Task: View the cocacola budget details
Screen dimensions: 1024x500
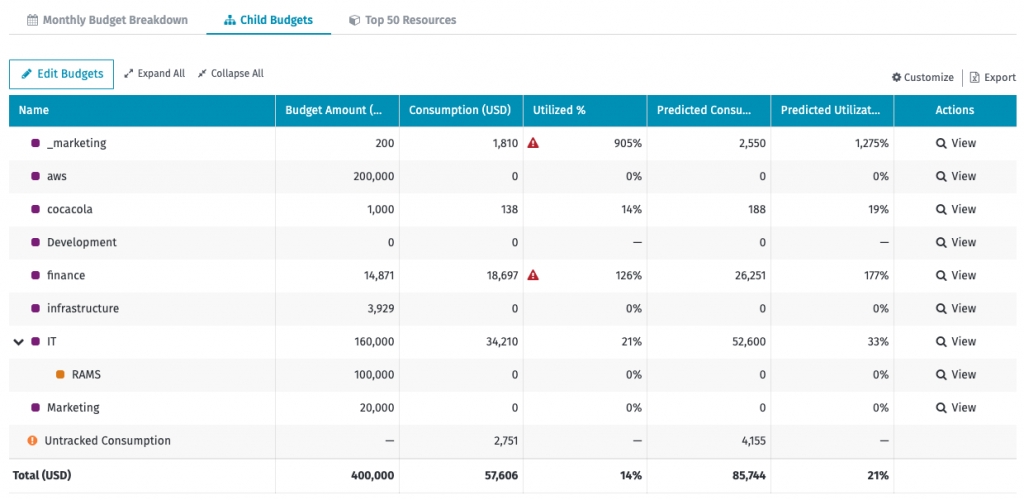Action: click(x=955, y=209)
